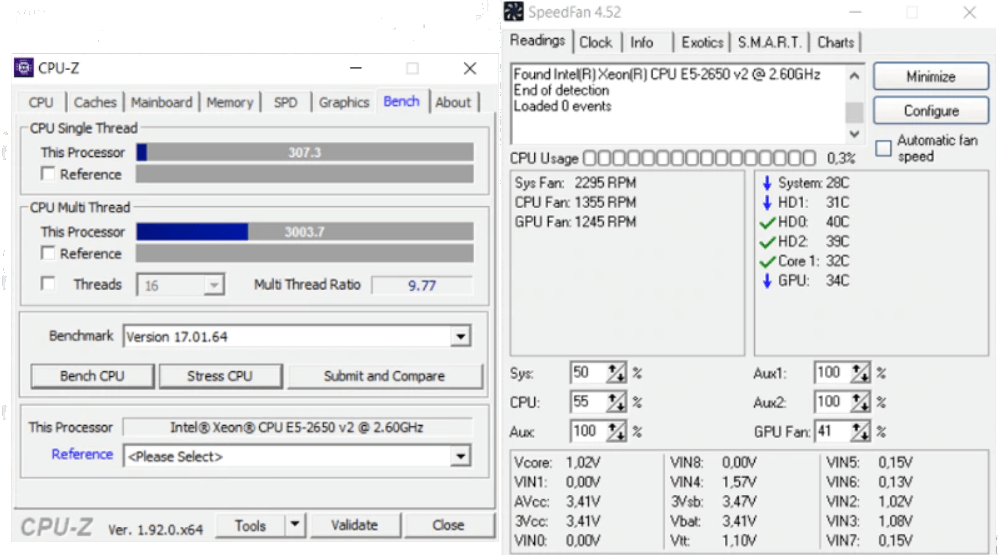Viewport: 1000px width, 555px height.
Task: Open the S.M.A.R.T. tab
Action: pyautogui.click(x=769, y=42)
